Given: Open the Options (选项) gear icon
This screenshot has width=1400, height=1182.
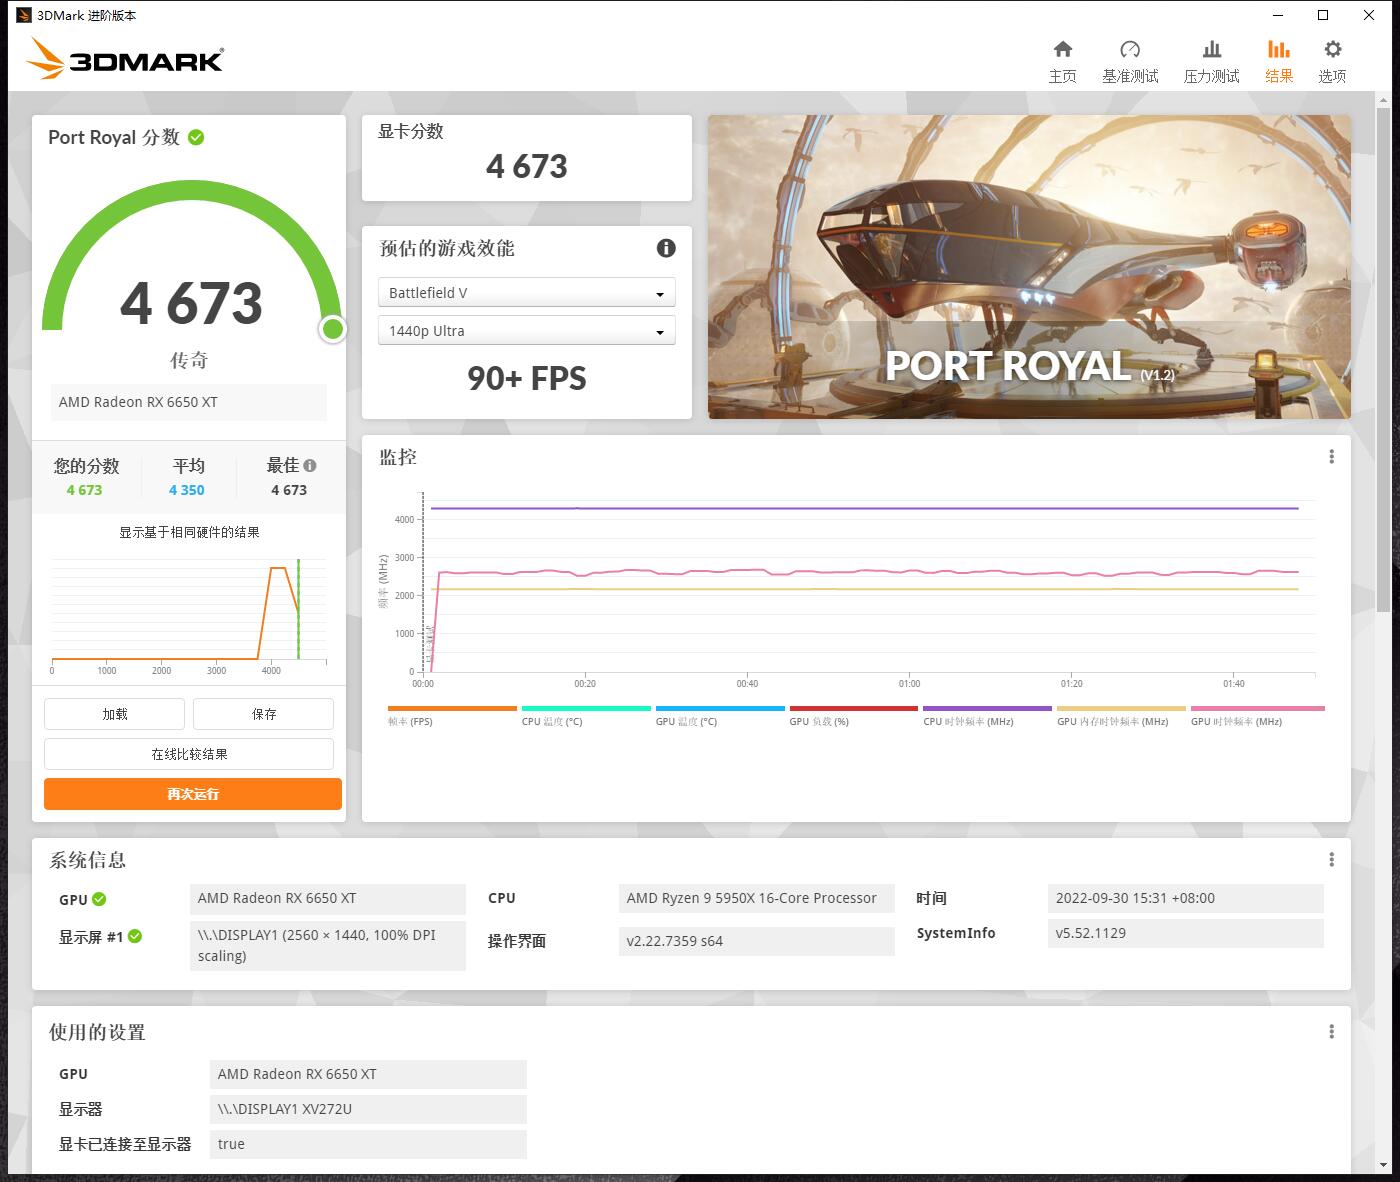Looking at the screenshot, I should click(1332, 50).
